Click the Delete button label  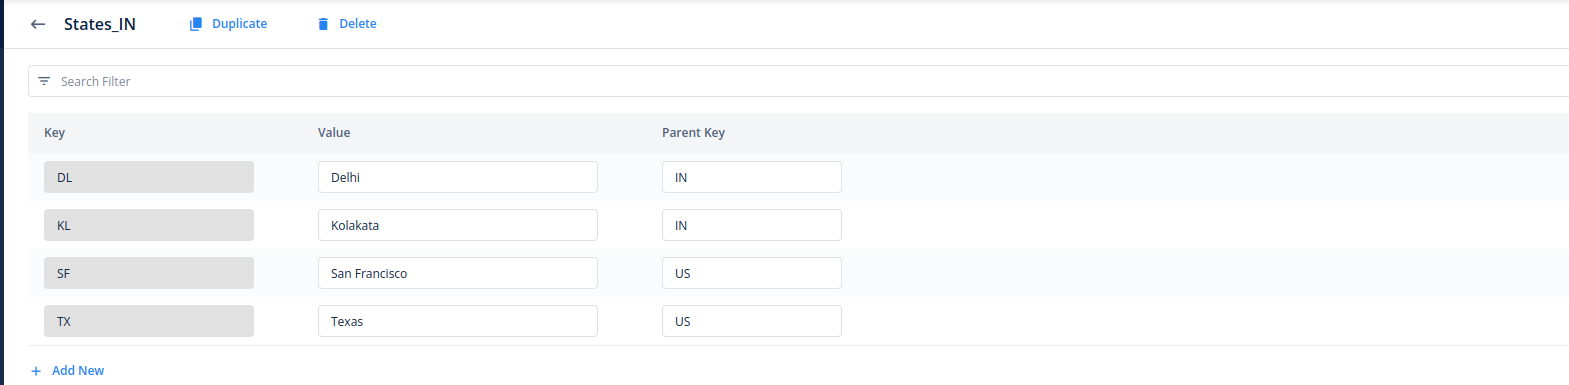(x=358, y=24)
